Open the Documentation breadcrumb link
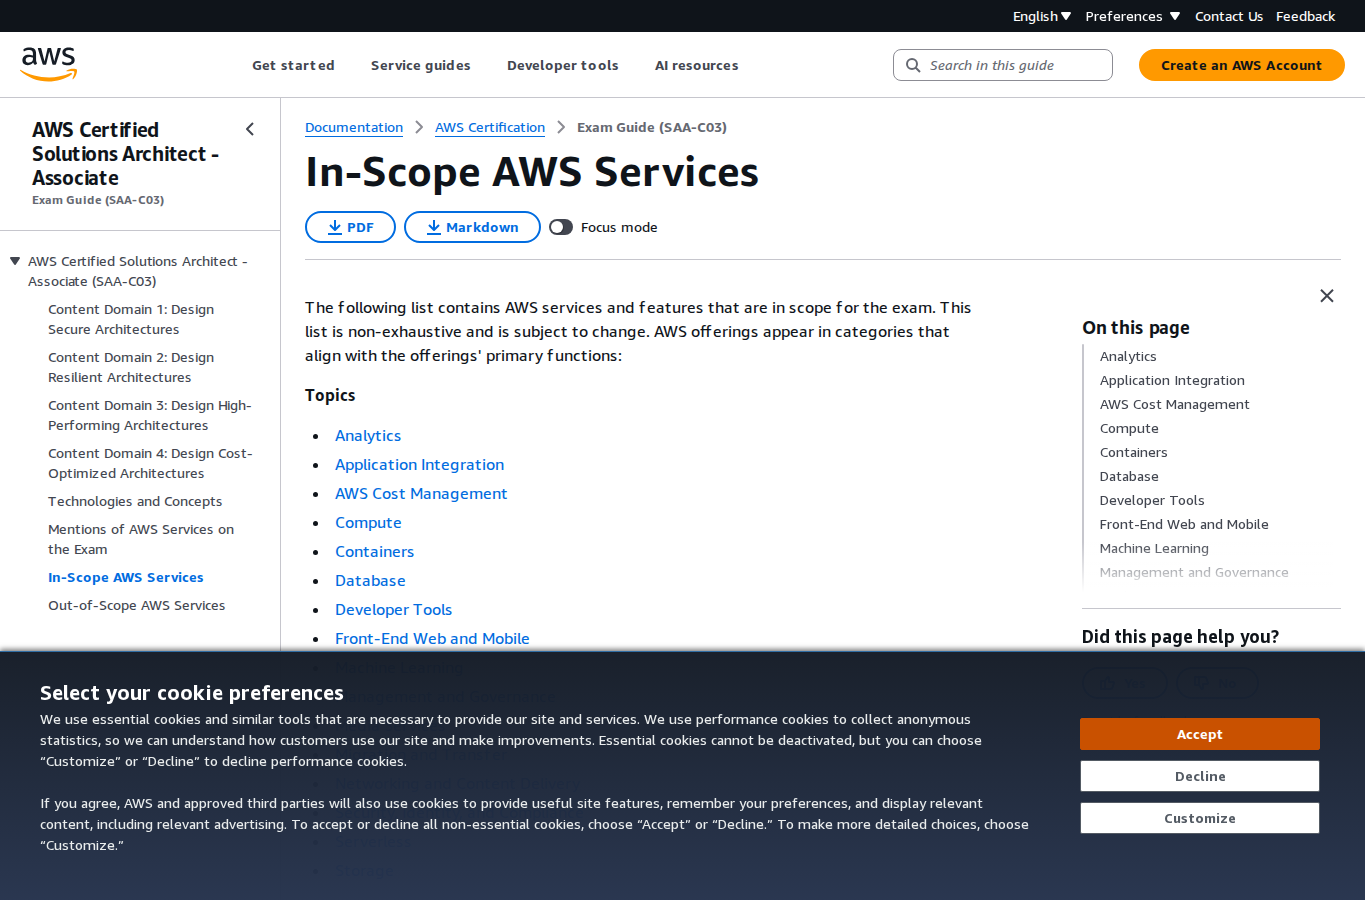 (x=354, y=127)
